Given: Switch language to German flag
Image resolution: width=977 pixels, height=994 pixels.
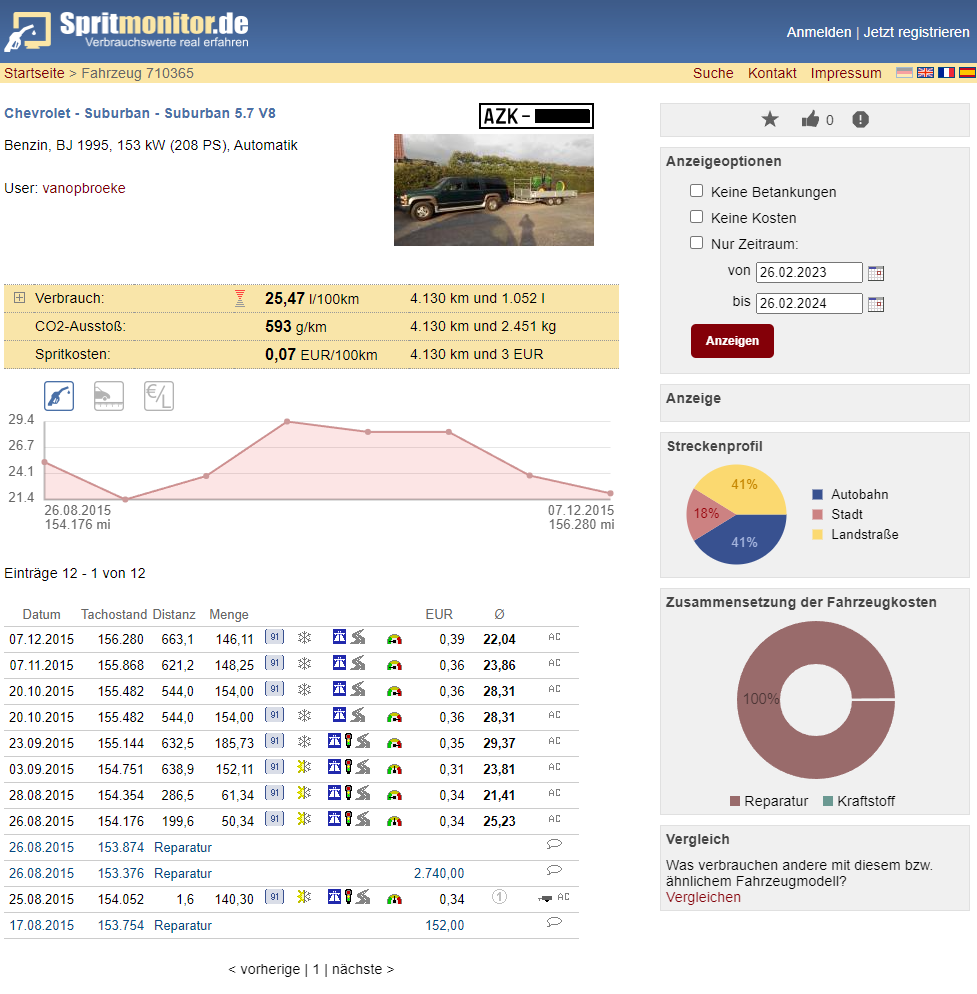Looking at the screenshot, I should [x=904, y=73].
